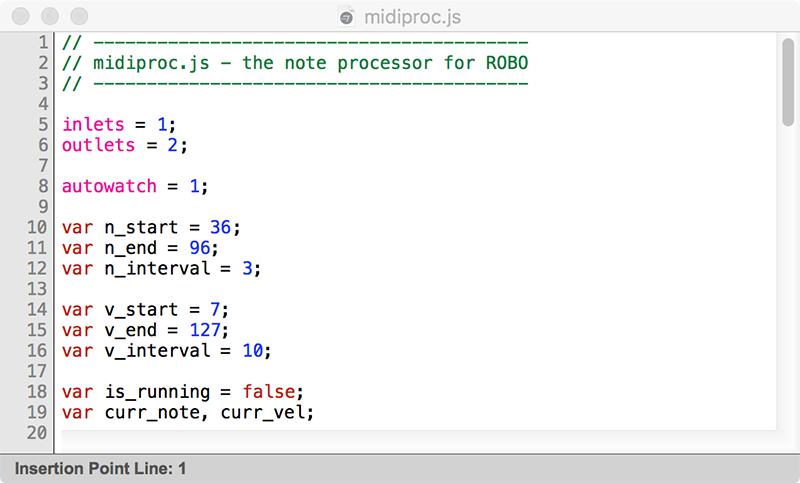The image size is (800, 483).
Task: Click line number 4 in the gutter
Action: [x=43, y=104]
